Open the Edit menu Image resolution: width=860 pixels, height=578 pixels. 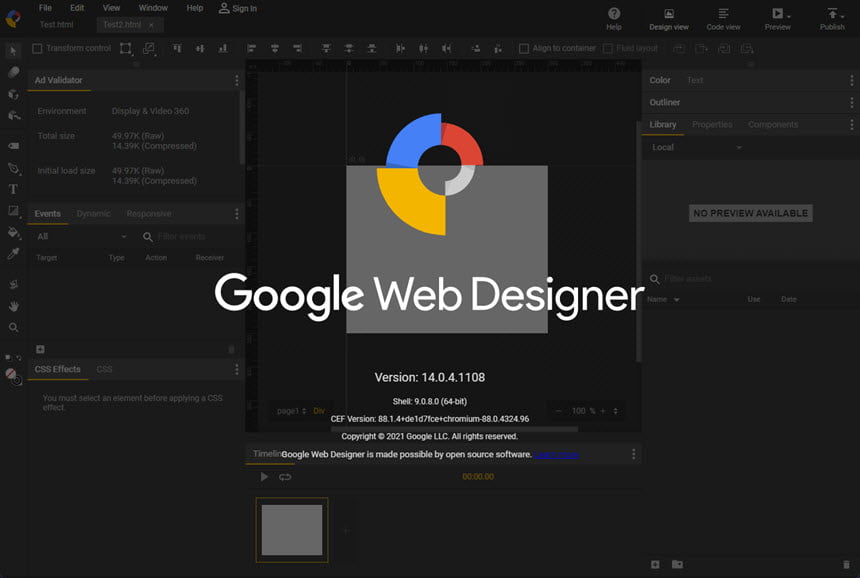tap(77, 8)
